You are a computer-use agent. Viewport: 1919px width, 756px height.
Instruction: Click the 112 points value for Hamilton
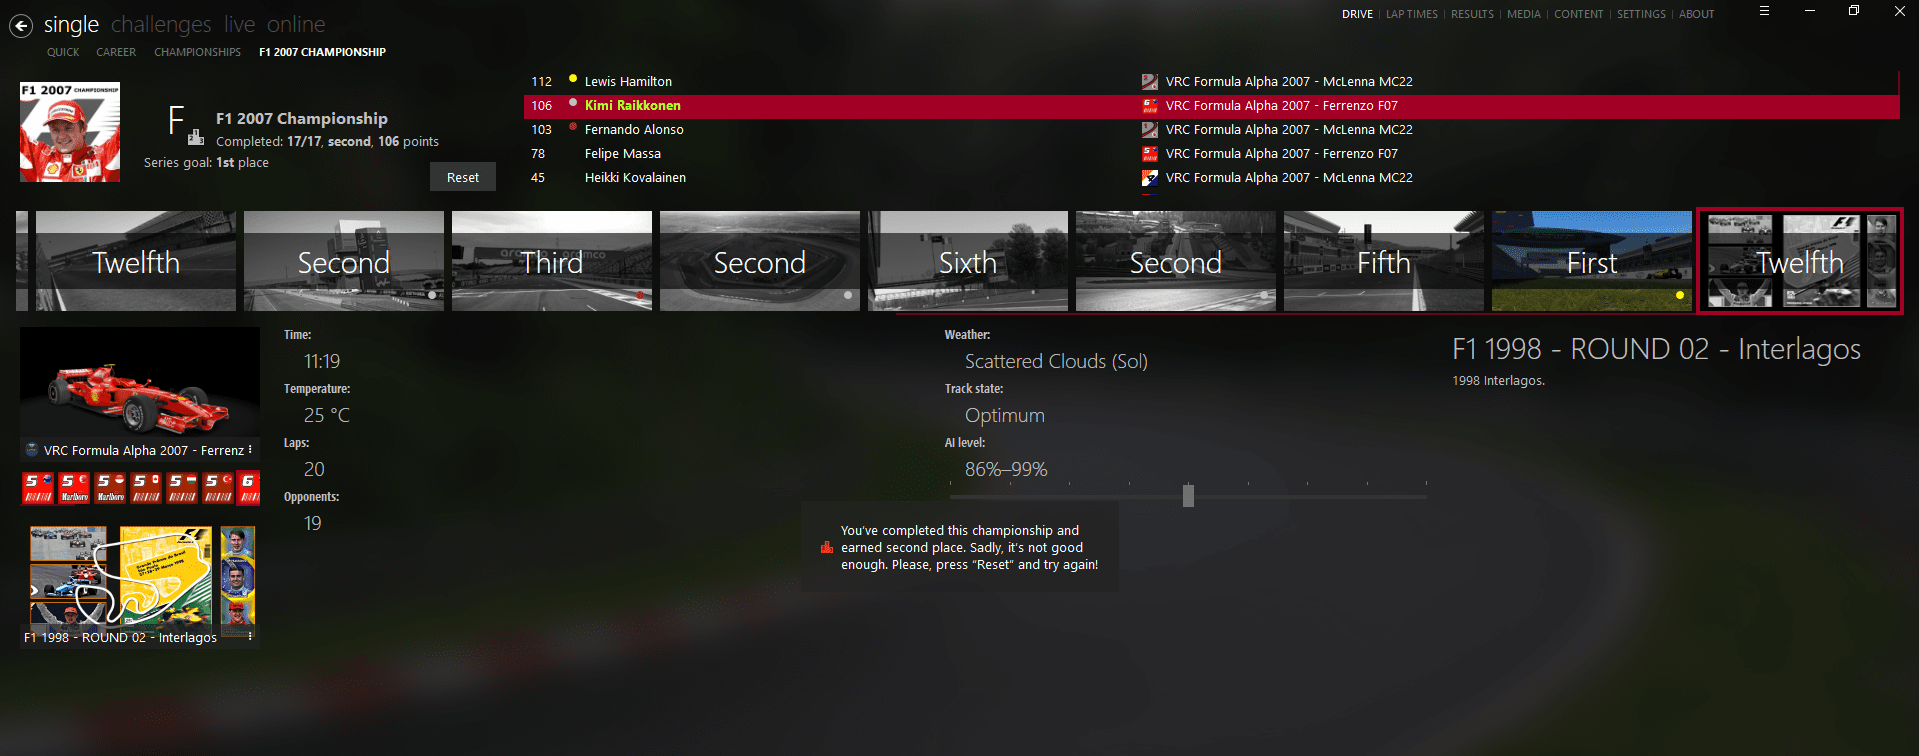coord(542,82)
